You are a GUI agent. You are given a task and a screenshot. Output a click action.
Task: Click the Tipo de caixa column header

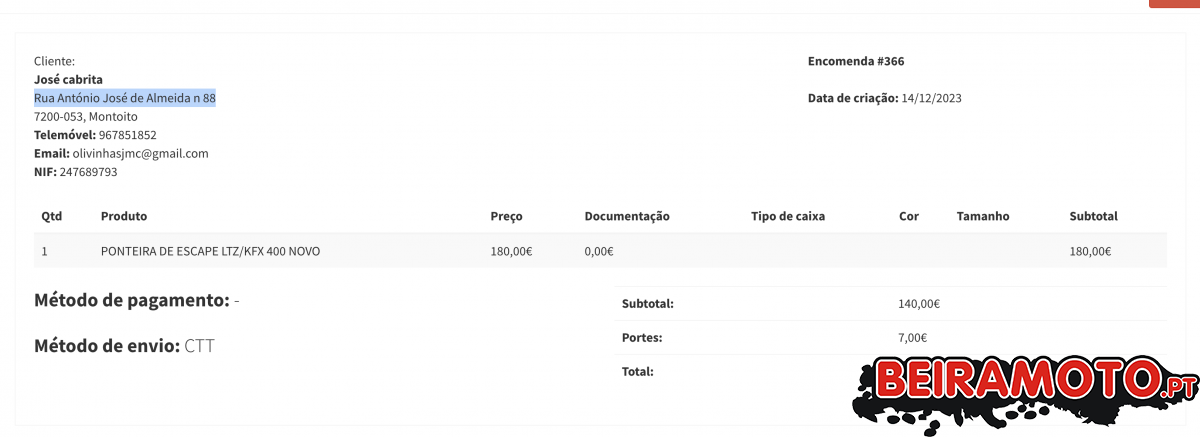click(788, 216)
